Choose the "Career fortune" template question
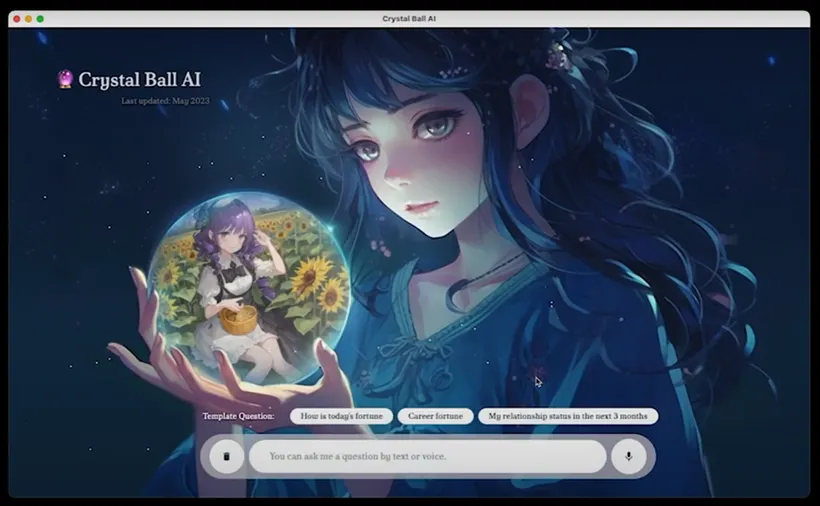Screen dimensions: 820x506 [x=435, y=416]
